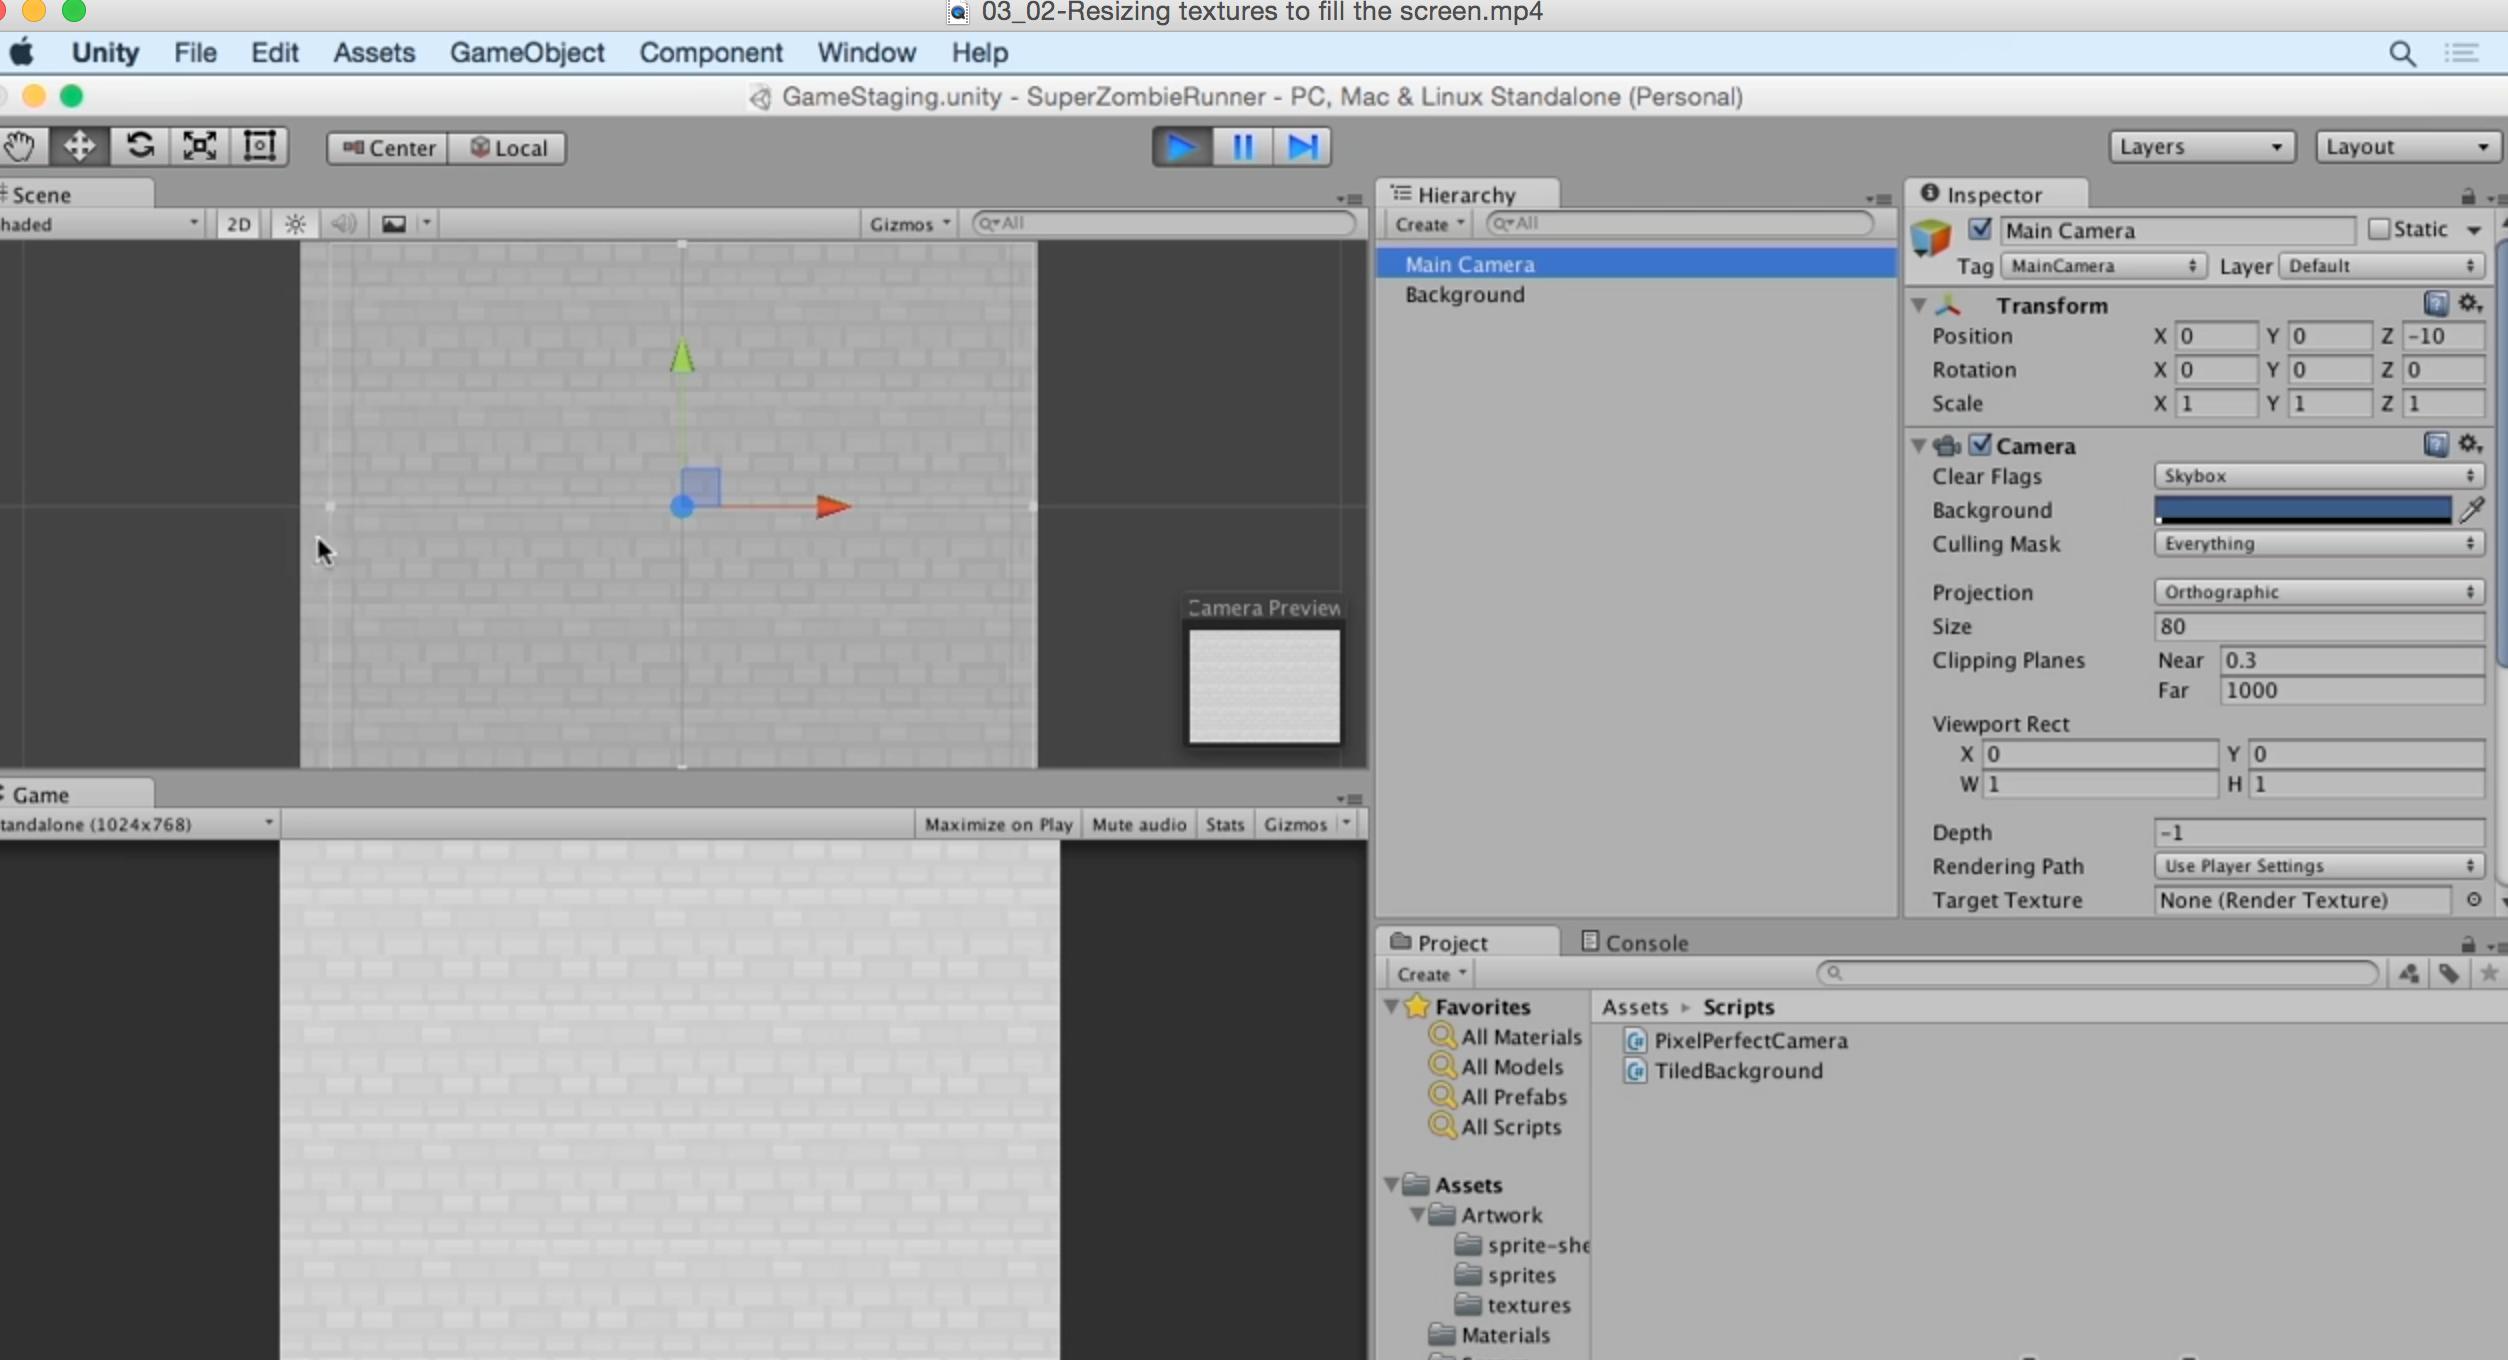Viewport: 2508px width, 1360px height.
Task: Click Maximize on Play button
Action: (997, 825)
